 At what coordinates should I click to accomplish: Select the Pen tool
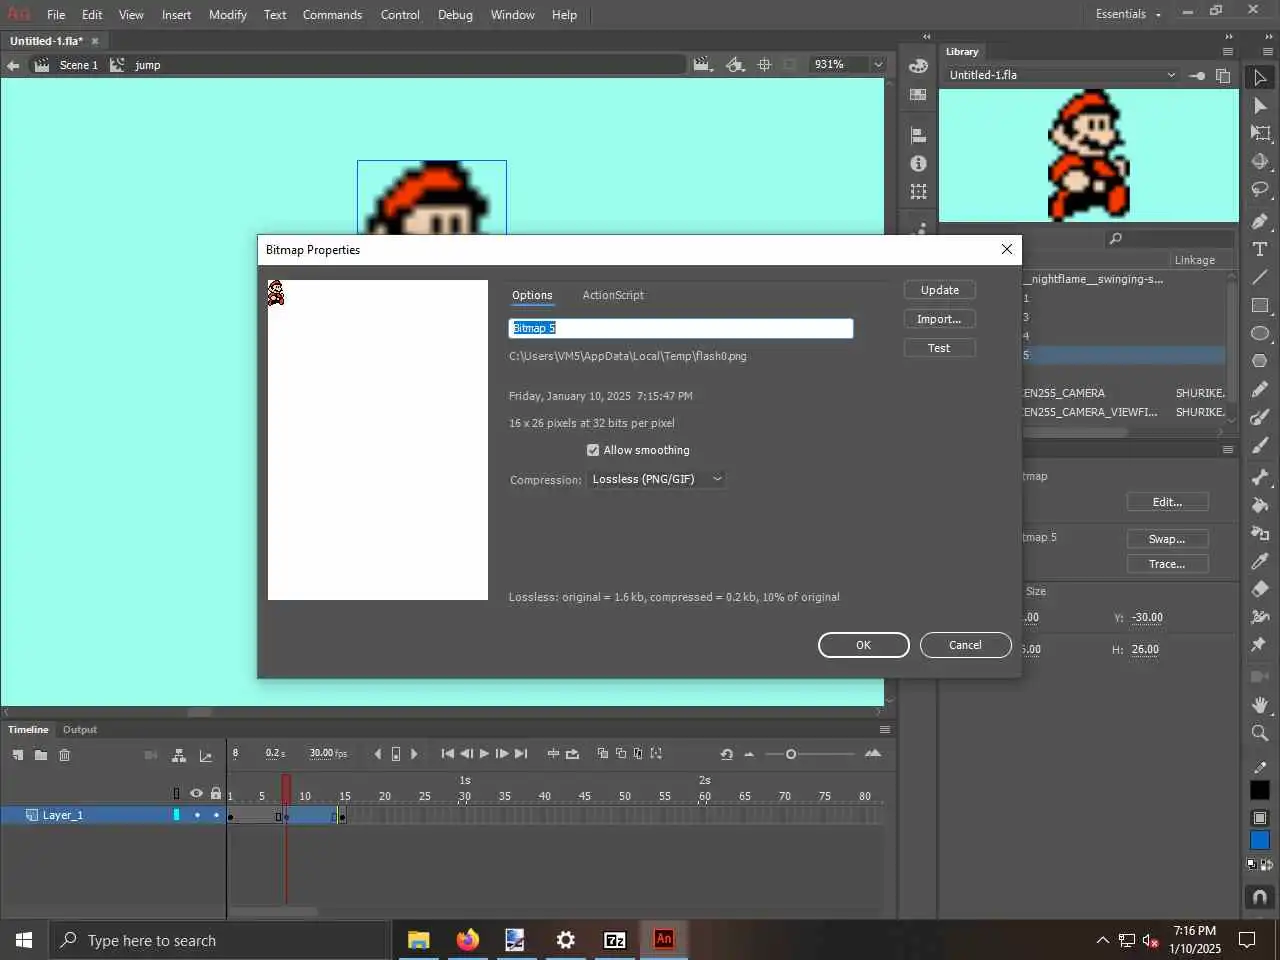pyautogui.click(x=1260, y=221)
